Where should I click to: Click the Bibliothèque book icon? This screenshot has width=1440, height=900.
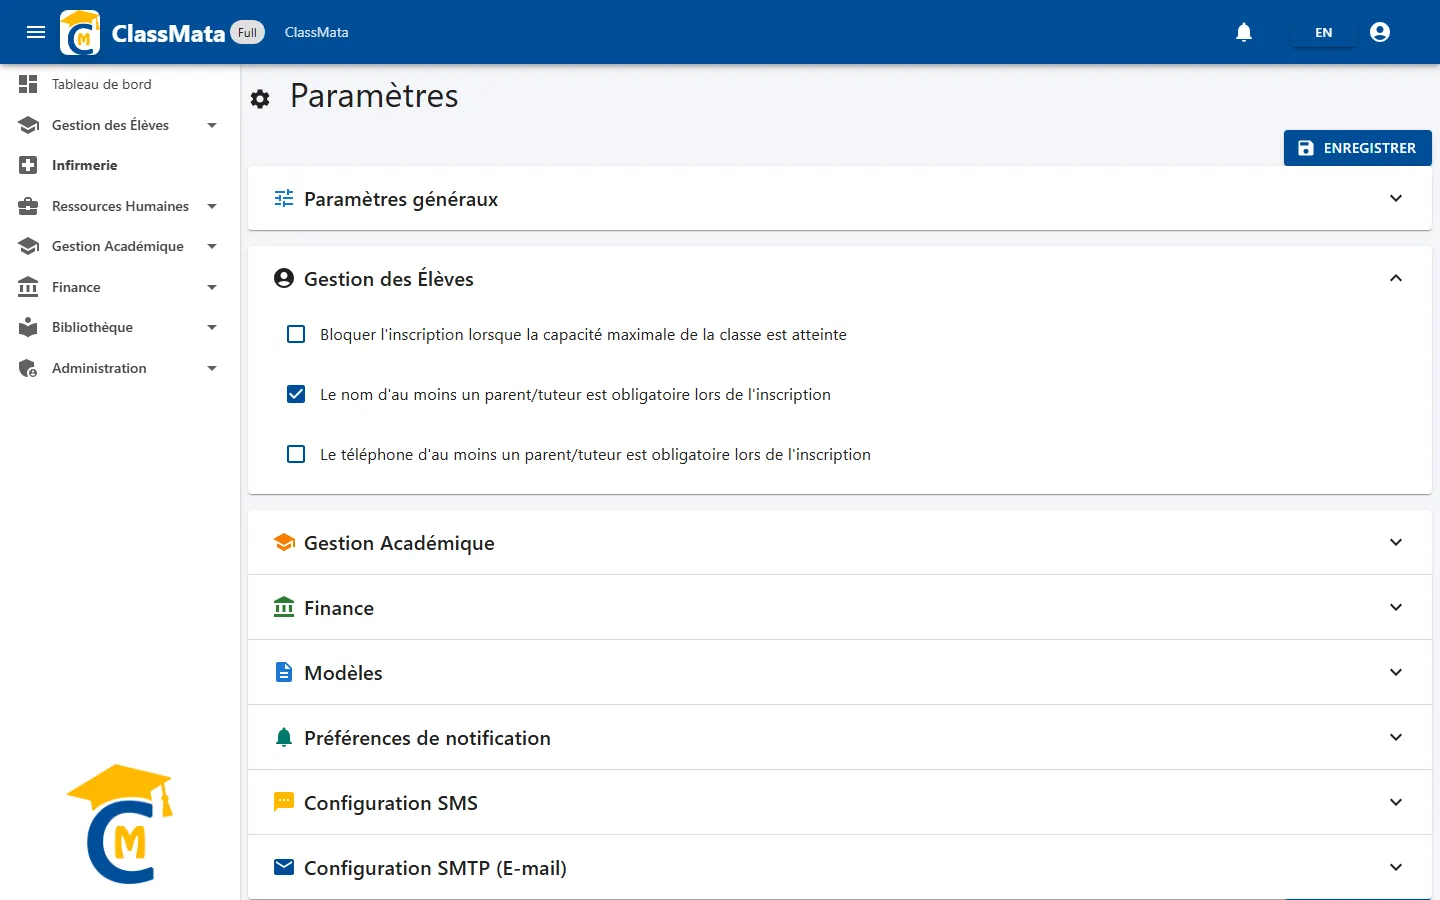tap(28, 327)
